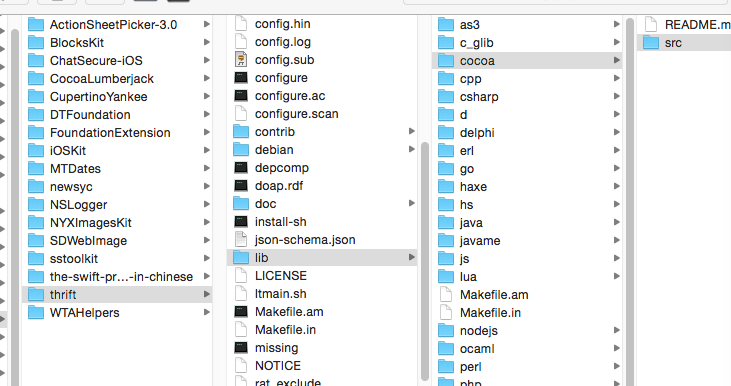Expand the csharp folder arrow
Viewport: 731px width, 386px height.
tap(616, 96)
